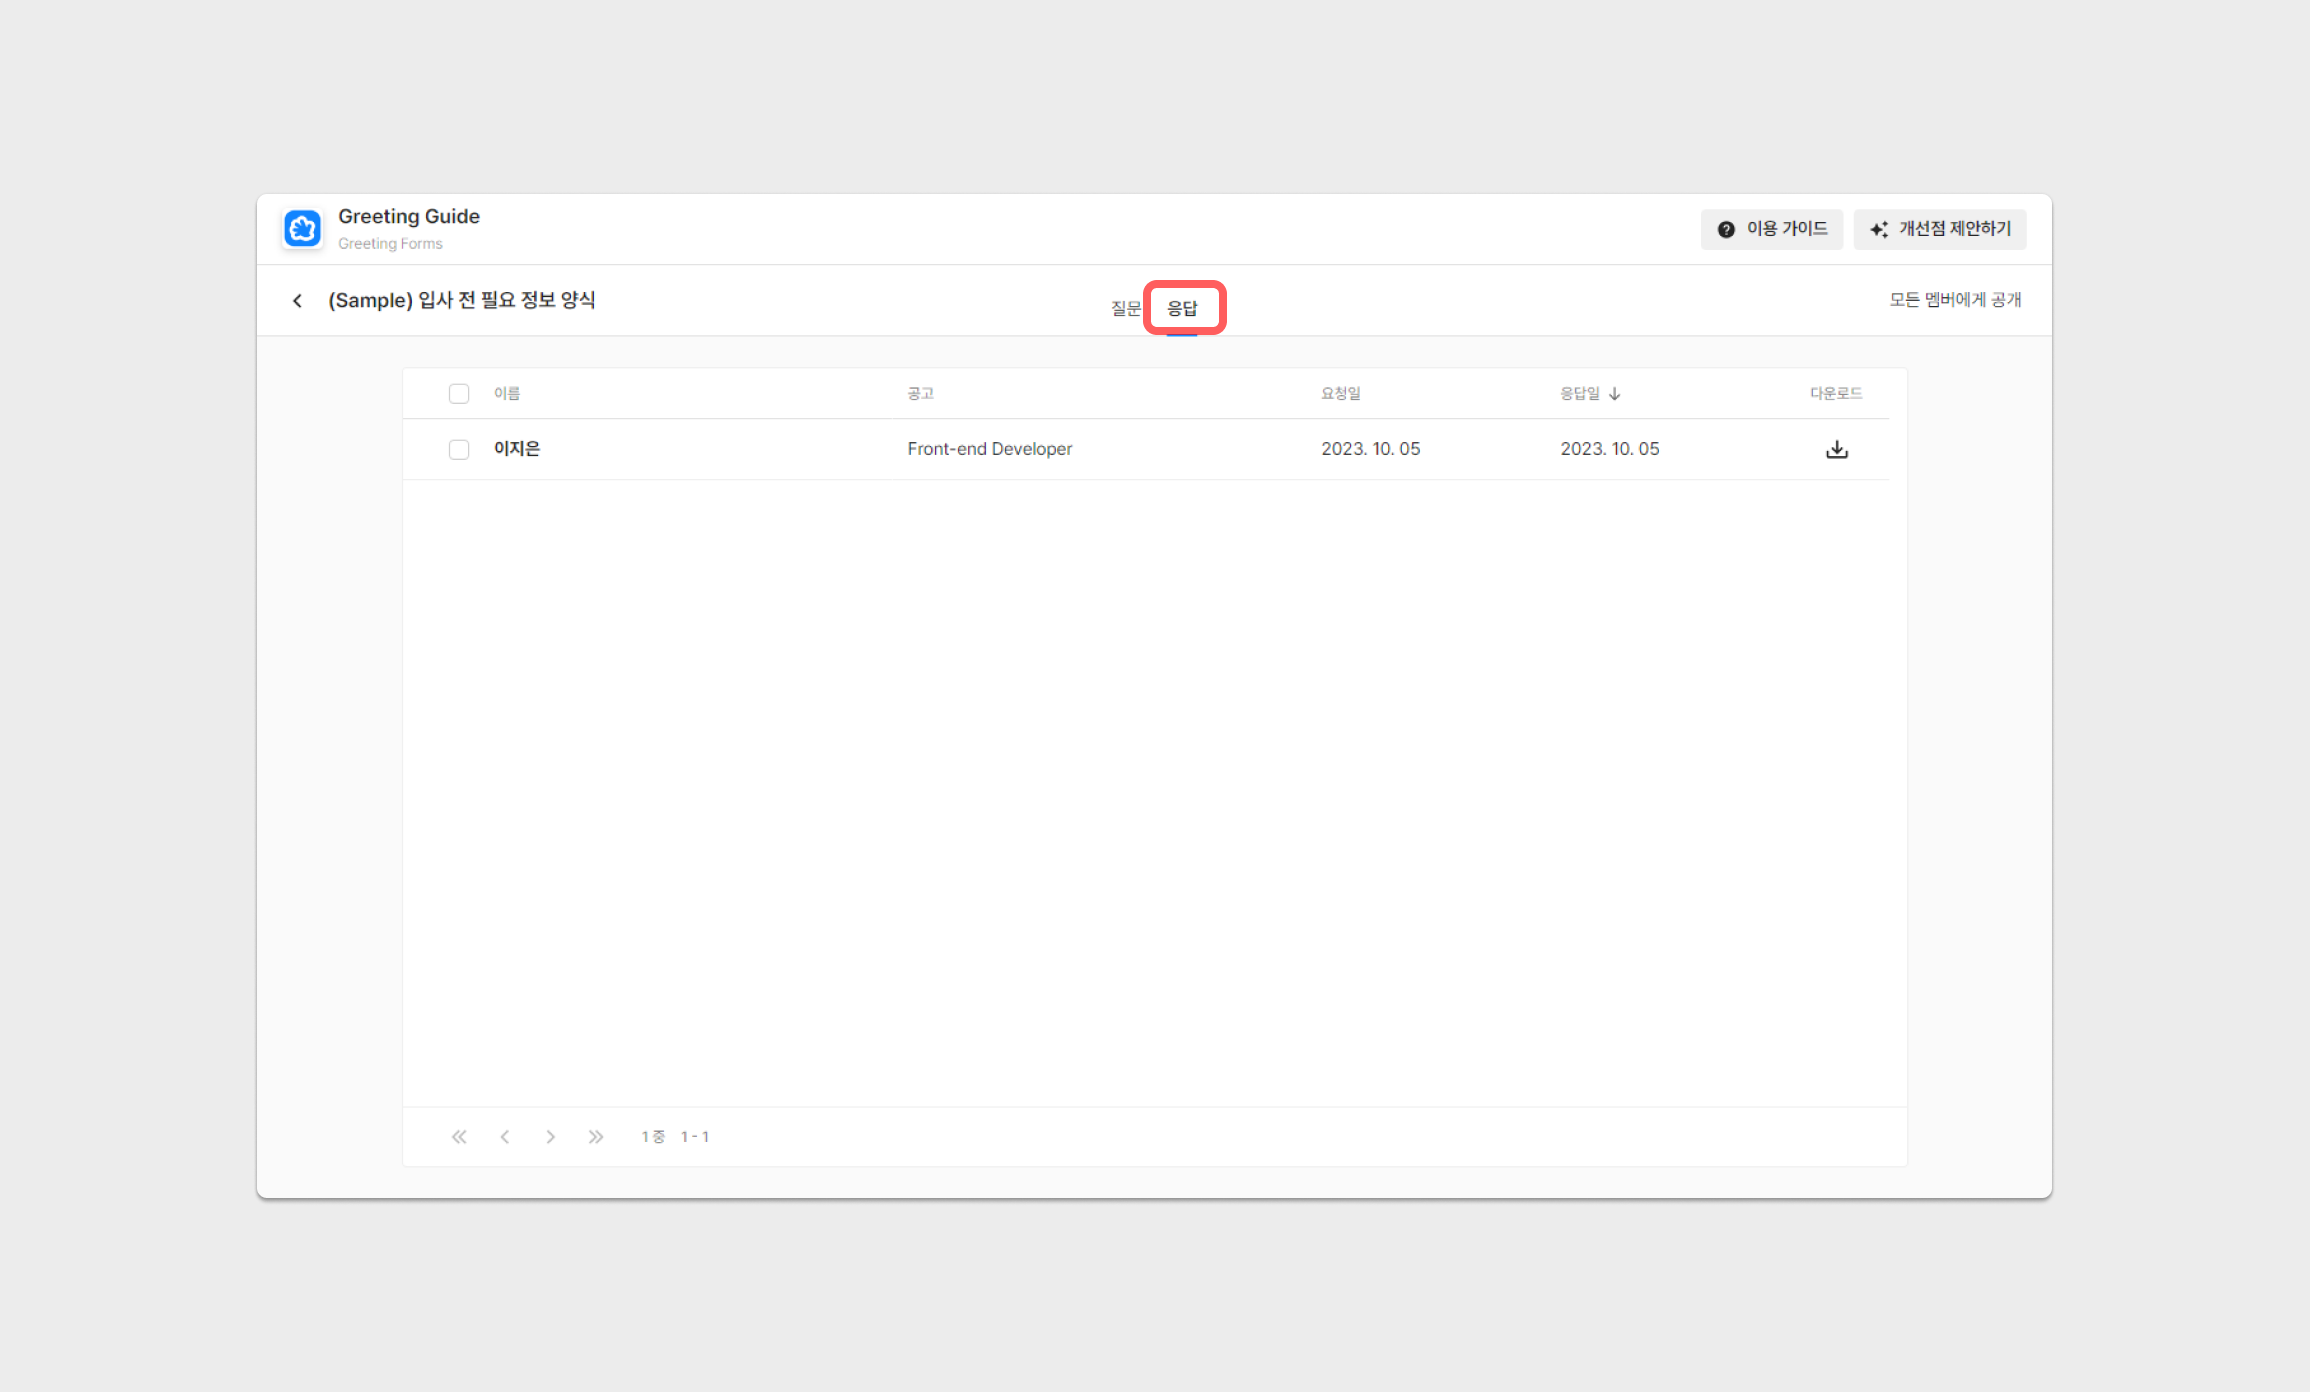Screen dimensions: 2310x1392
Task: Toggle the select-all header checkbox
Action: (x=459, y=394)
